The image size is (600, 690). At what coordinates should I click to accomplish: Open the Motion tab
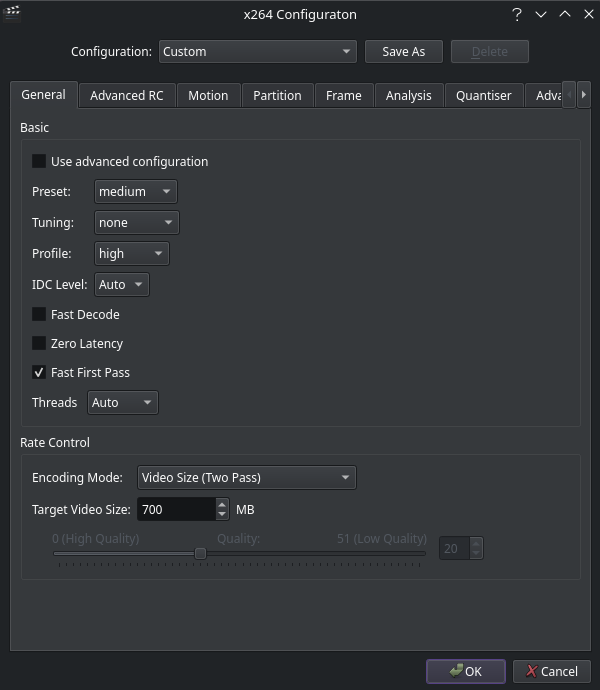208,95
